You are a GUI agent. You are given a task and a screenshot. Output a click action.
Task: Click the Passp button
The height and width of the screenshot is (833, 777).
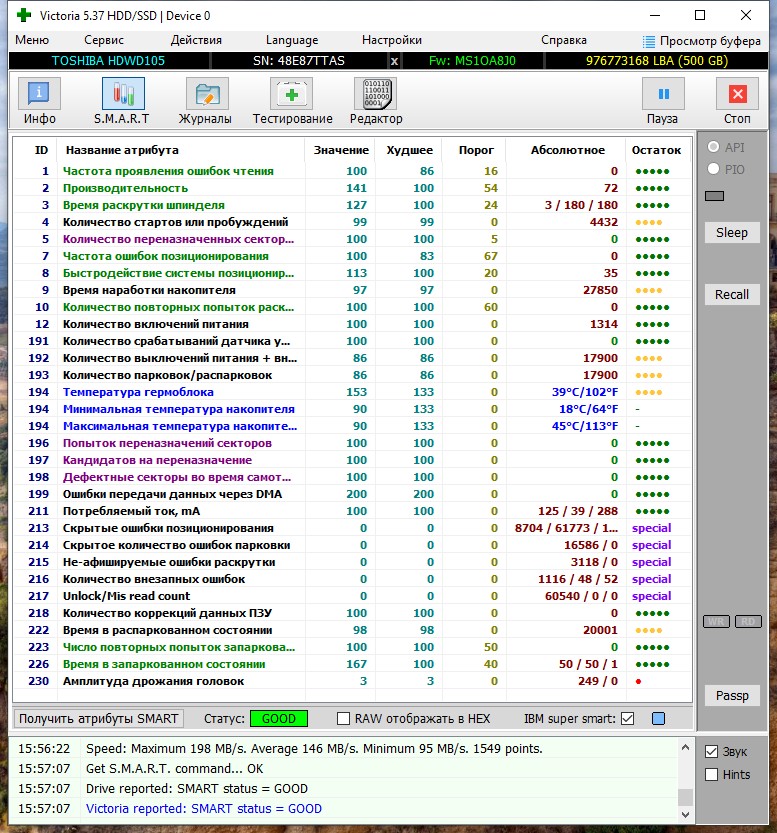point(732,695)
